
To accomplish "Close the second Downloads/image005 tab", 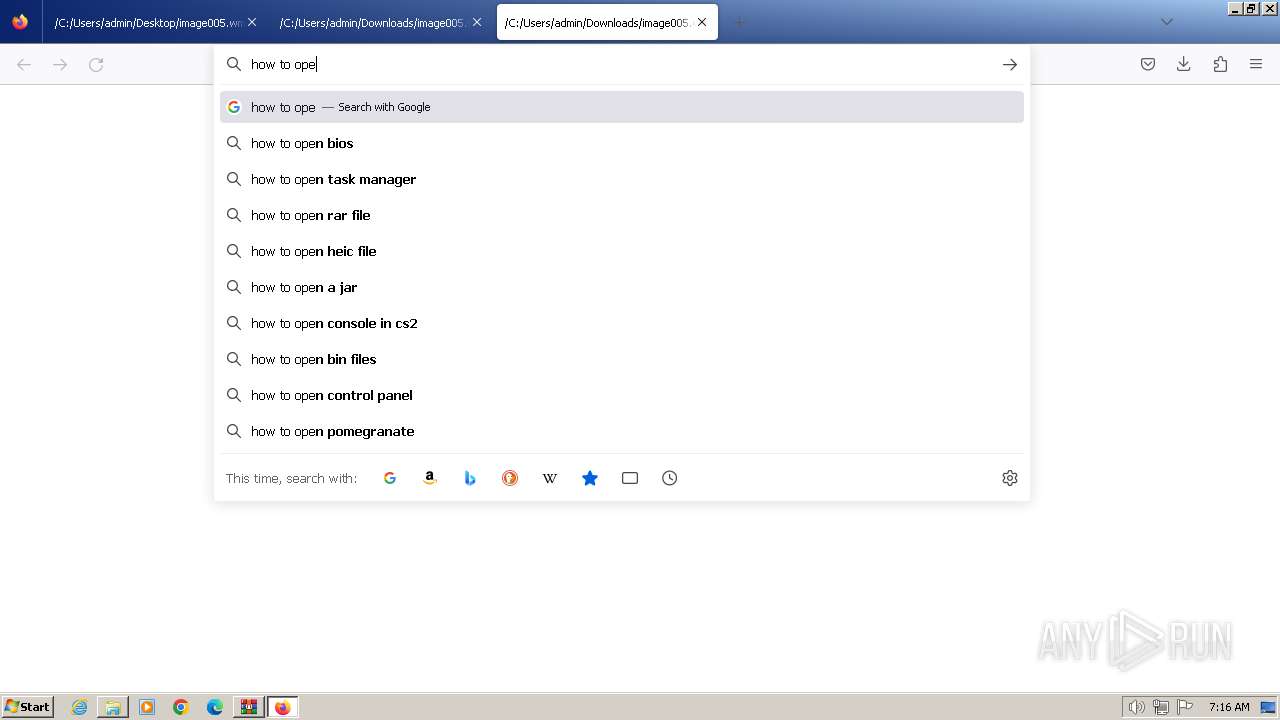I will coord(477,22).
